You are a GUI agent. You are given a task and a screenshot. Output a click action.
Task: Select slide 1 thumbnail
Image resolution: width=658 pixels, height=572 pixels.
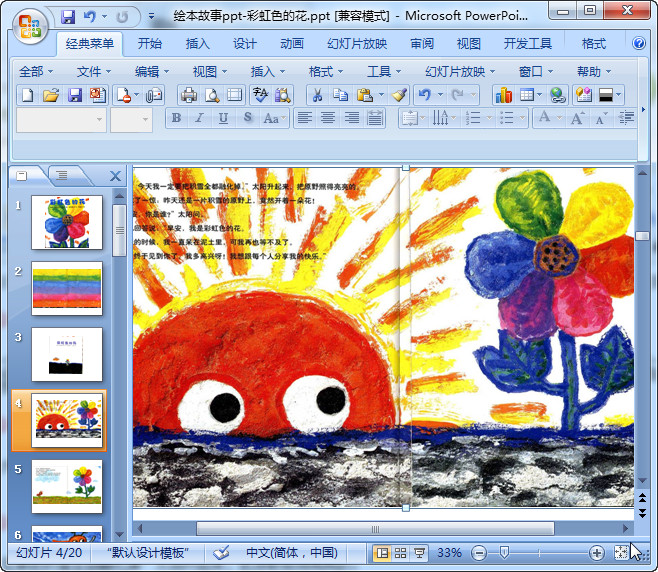[67, 223]
